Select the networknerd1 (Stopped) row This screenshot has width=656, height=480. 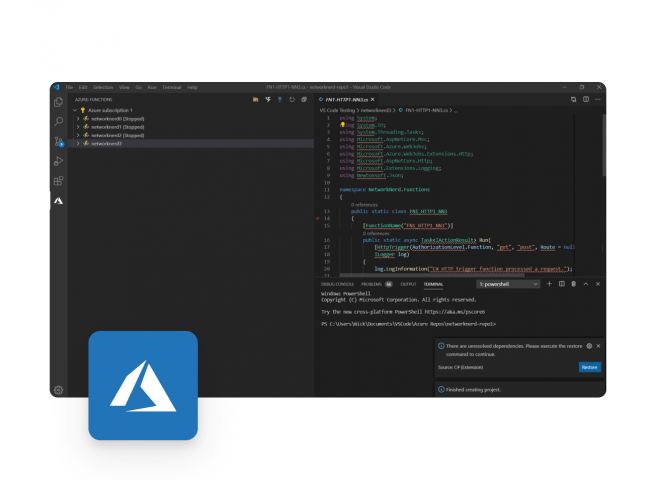tap(191, 127)
